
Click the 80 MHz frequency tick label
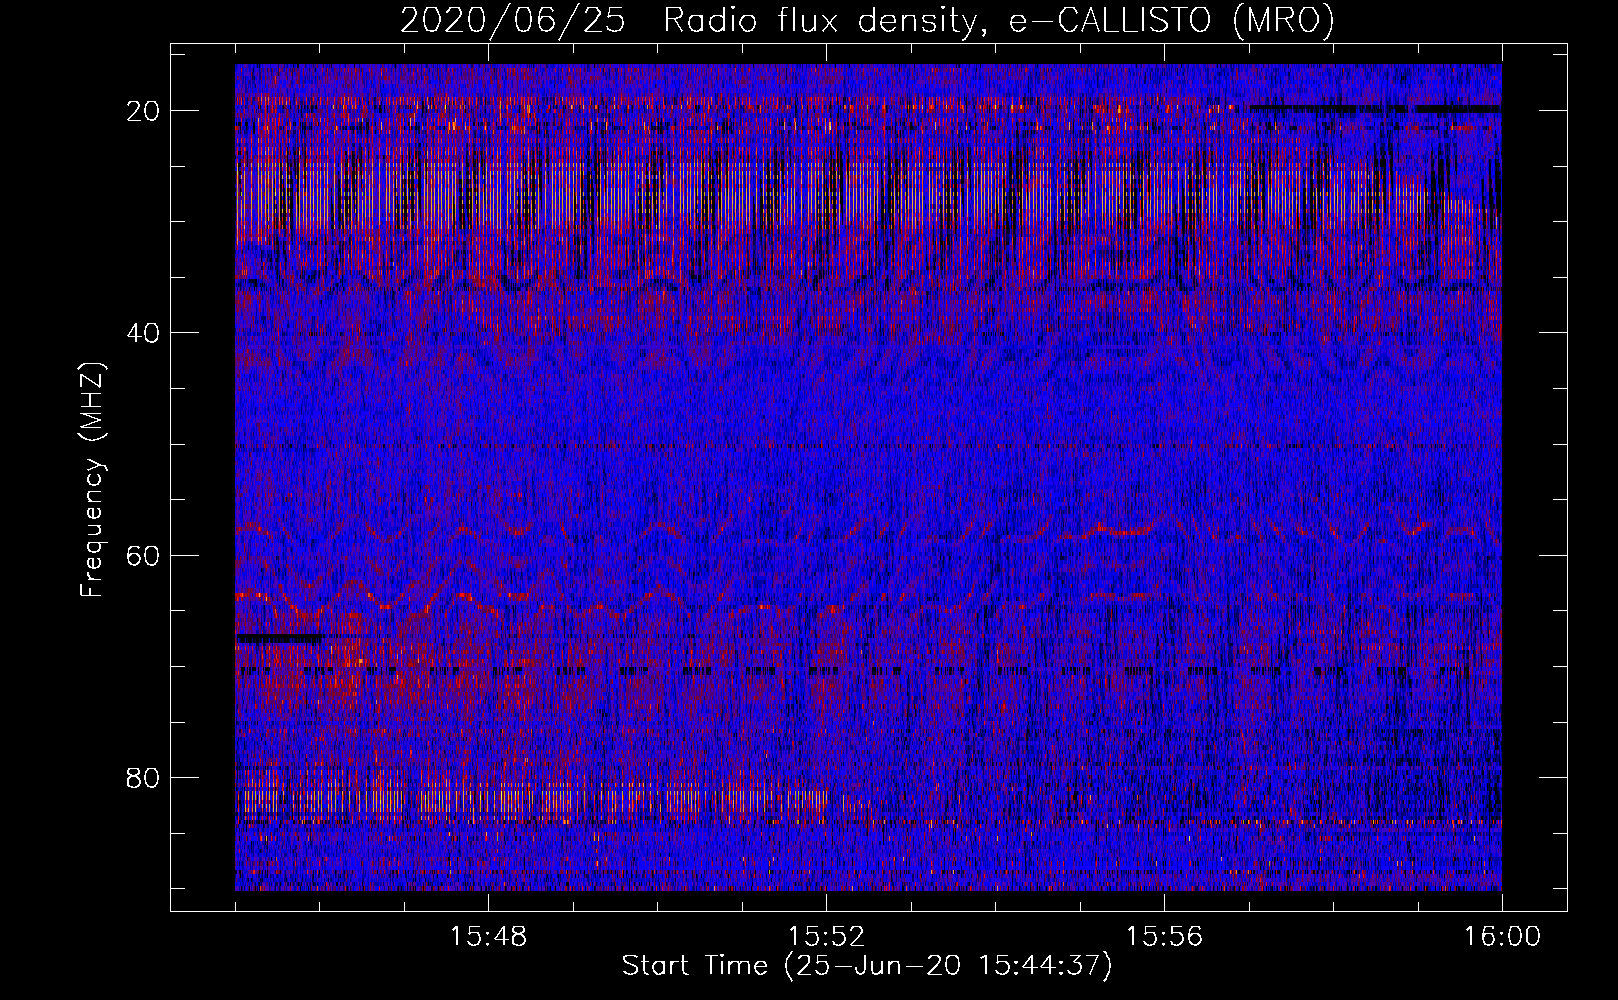click(x=144, y=778)
